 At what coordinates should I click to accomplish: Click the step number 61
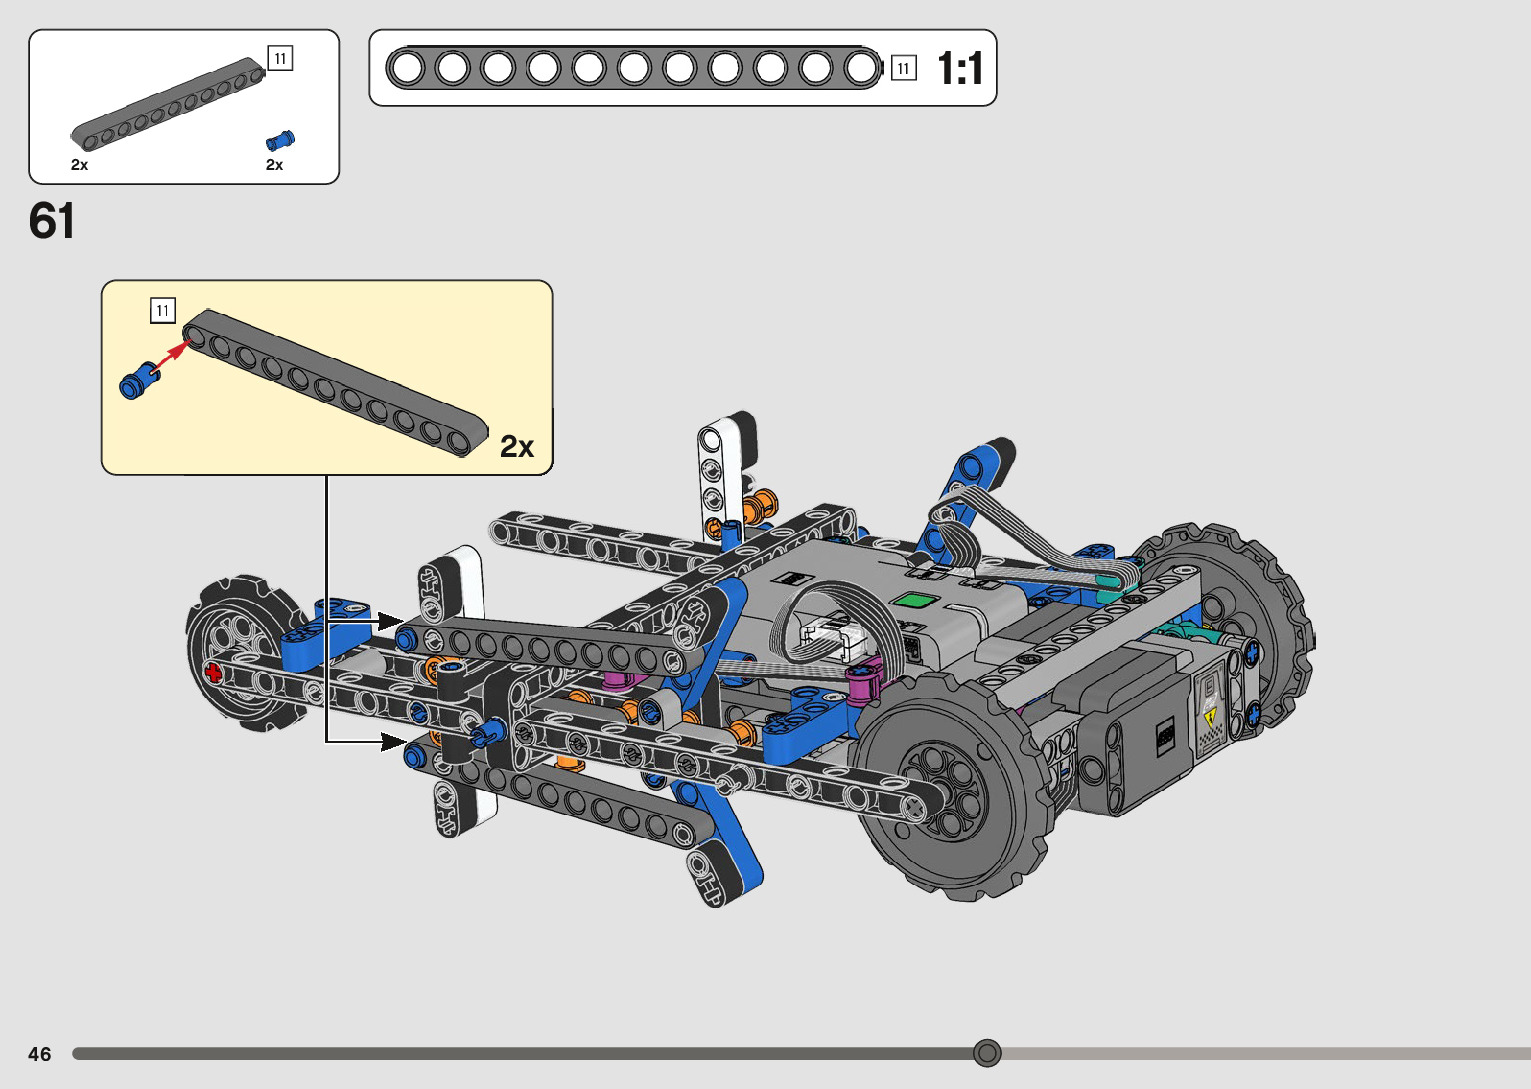tap(52, 221)
